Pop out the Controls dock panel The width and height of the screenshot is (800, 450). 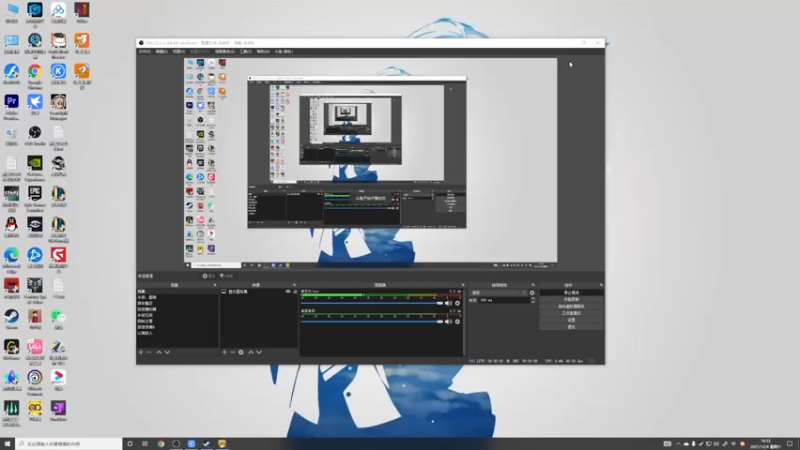tap(601, 285)
